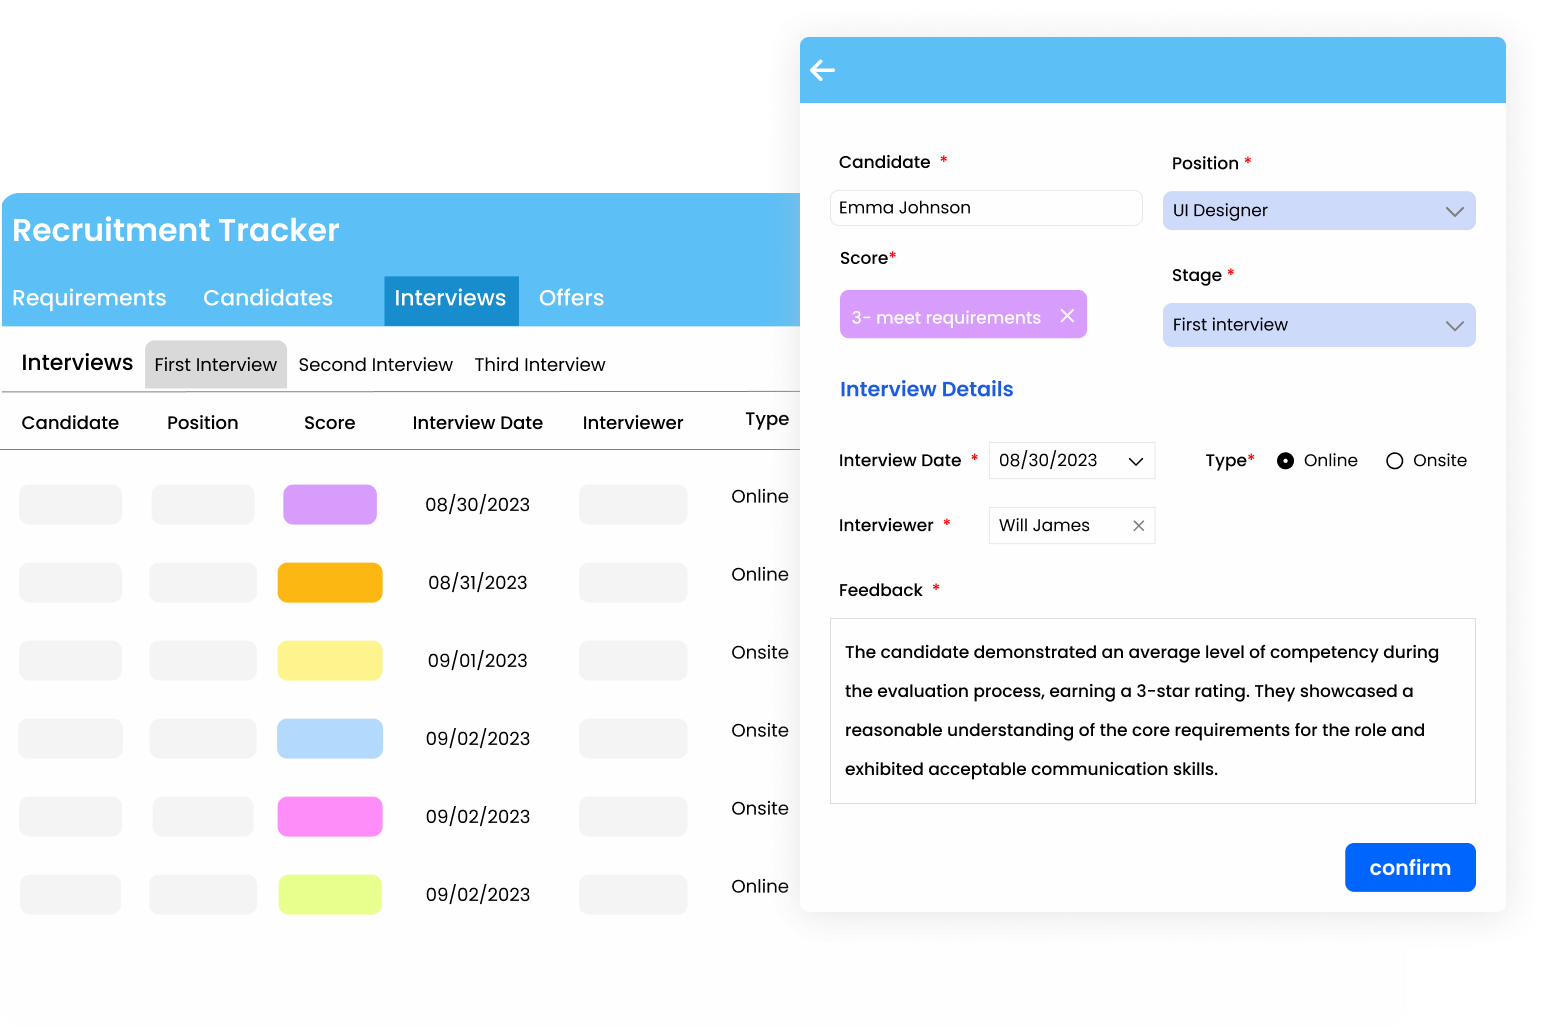Remove the '3- meet requirements' score tag
This screenshot has height=1027, width=1546.
pos(1067,316)
